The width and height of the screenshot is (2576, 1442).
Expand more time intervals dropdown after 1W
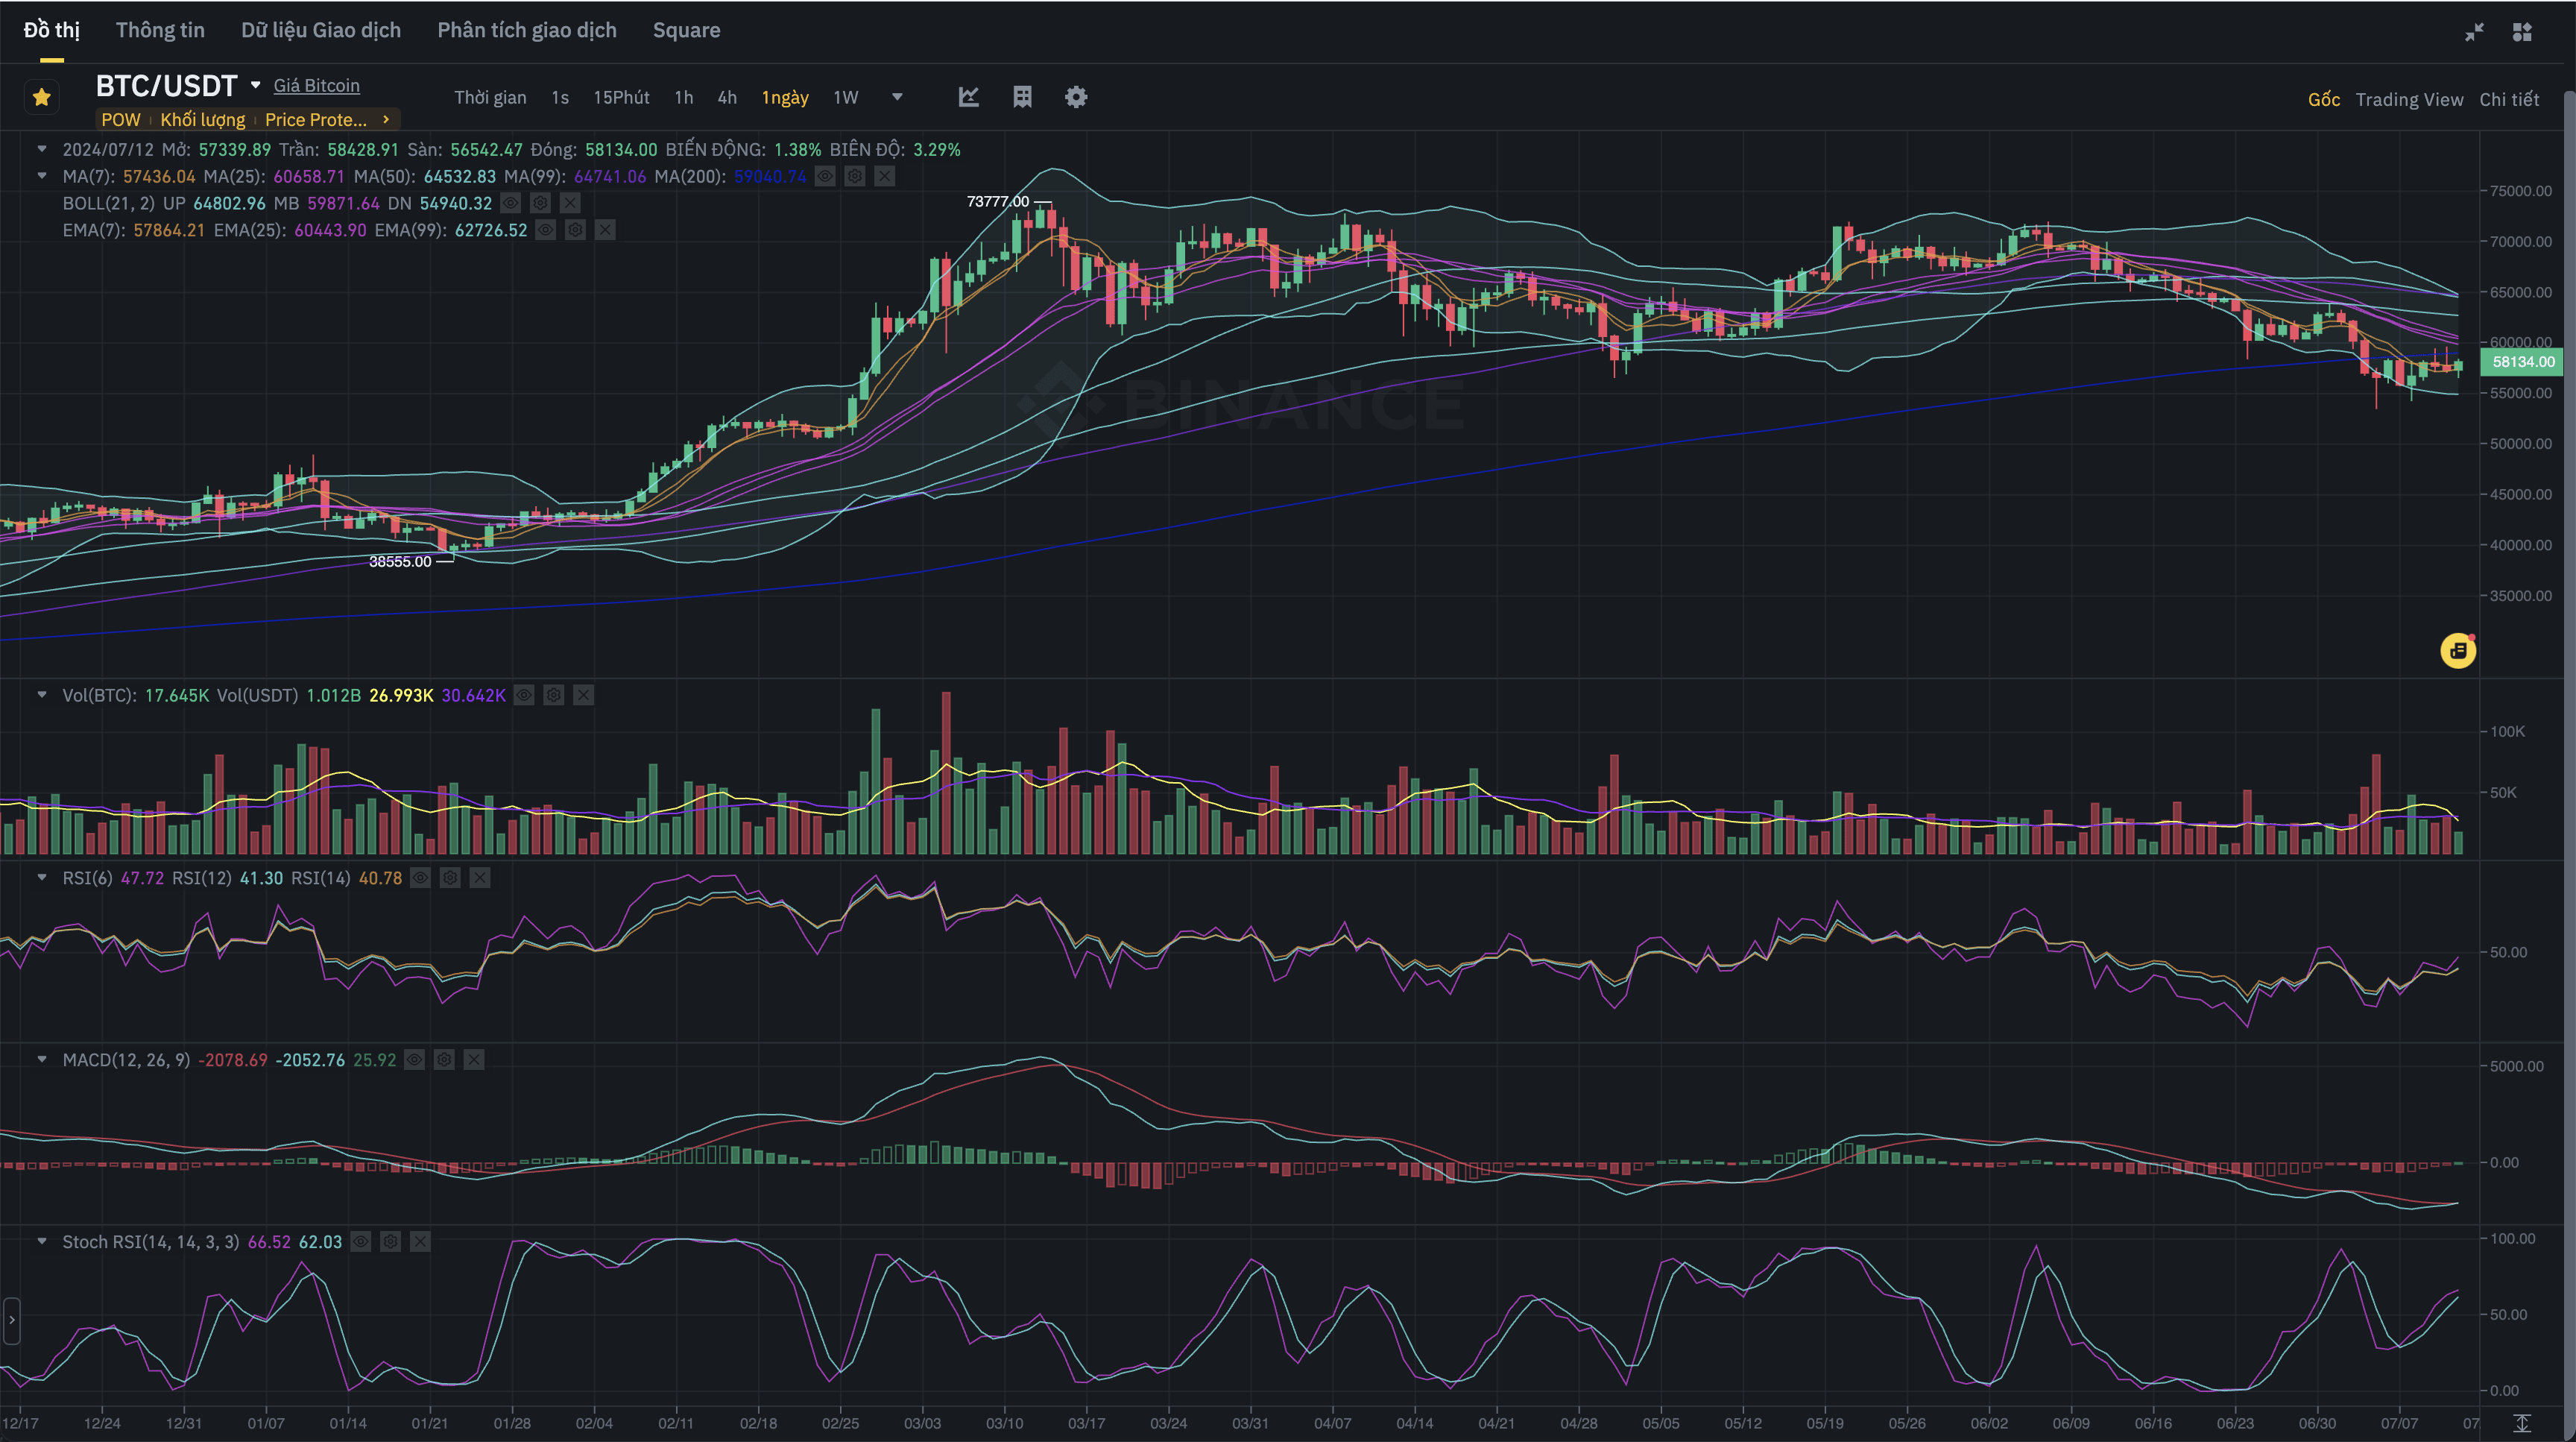[897, 97]
